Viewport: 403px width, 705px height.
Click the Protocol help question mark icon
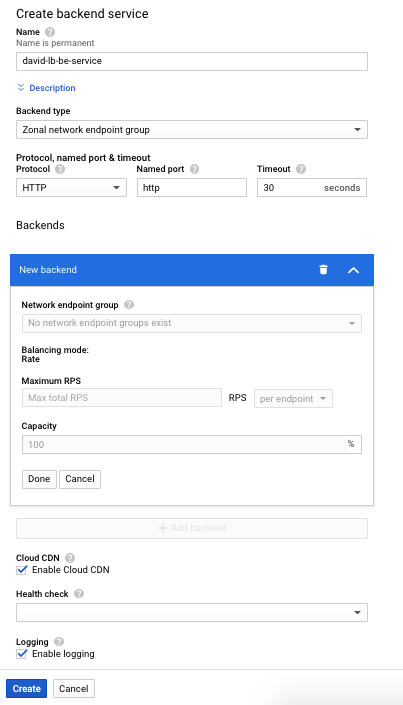coord(60,170)
